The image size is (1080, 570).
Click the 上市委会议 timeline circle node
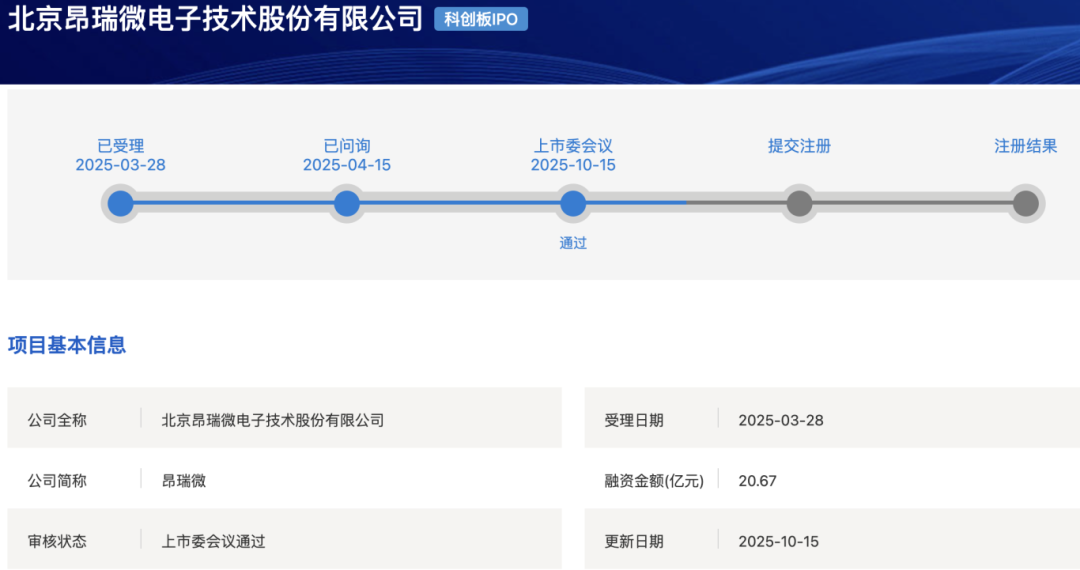point(573,204)
